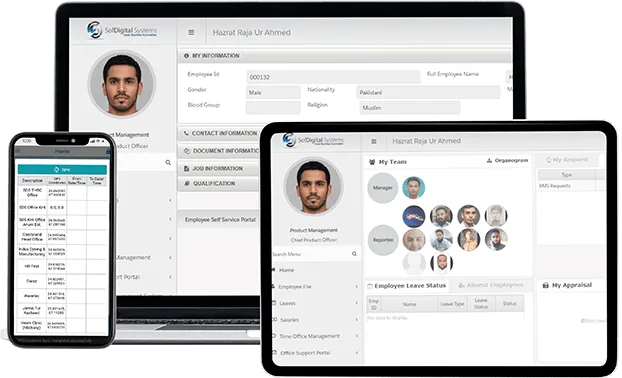Expand Time Office Management menu
Screen dimensions: 622x378
[315, 336]
